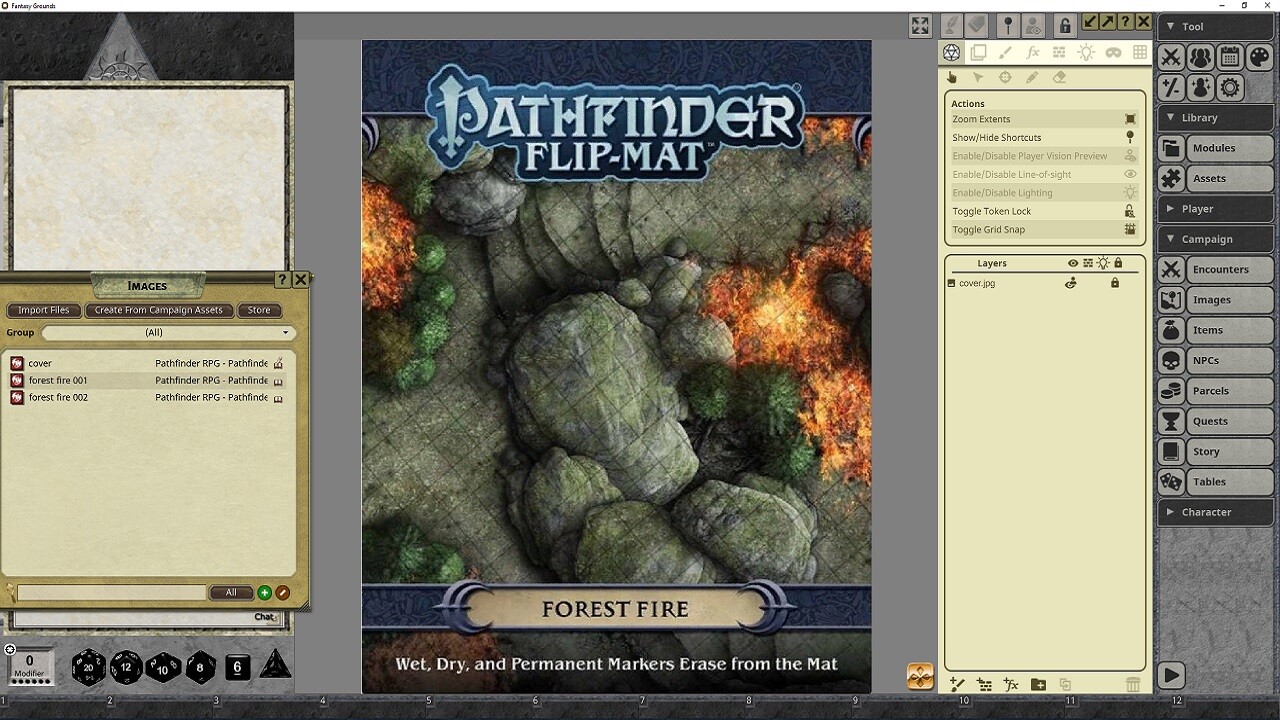Select the Pointer tool in the image toolbar
Image resolution: width=1280 pixels, height=720 pixels.
tap(979, 77)
